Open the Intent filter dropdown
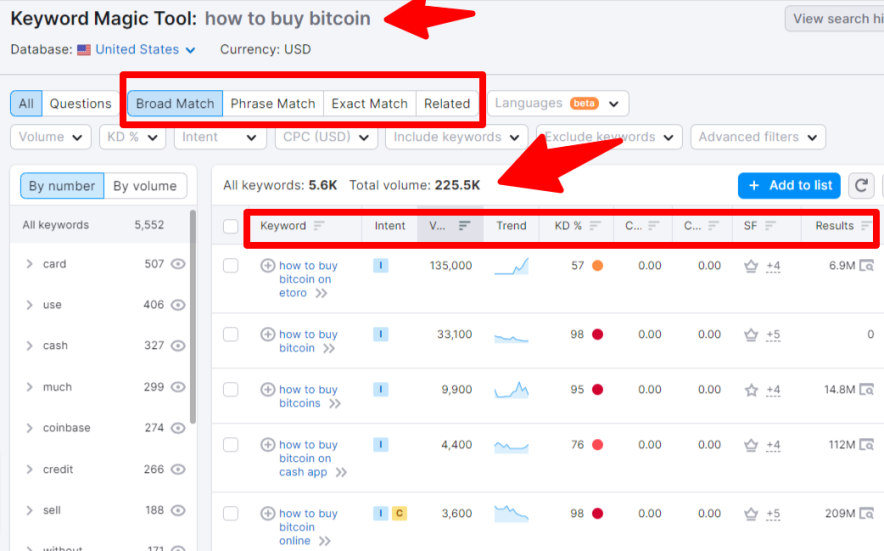 (x=220, y=137)
